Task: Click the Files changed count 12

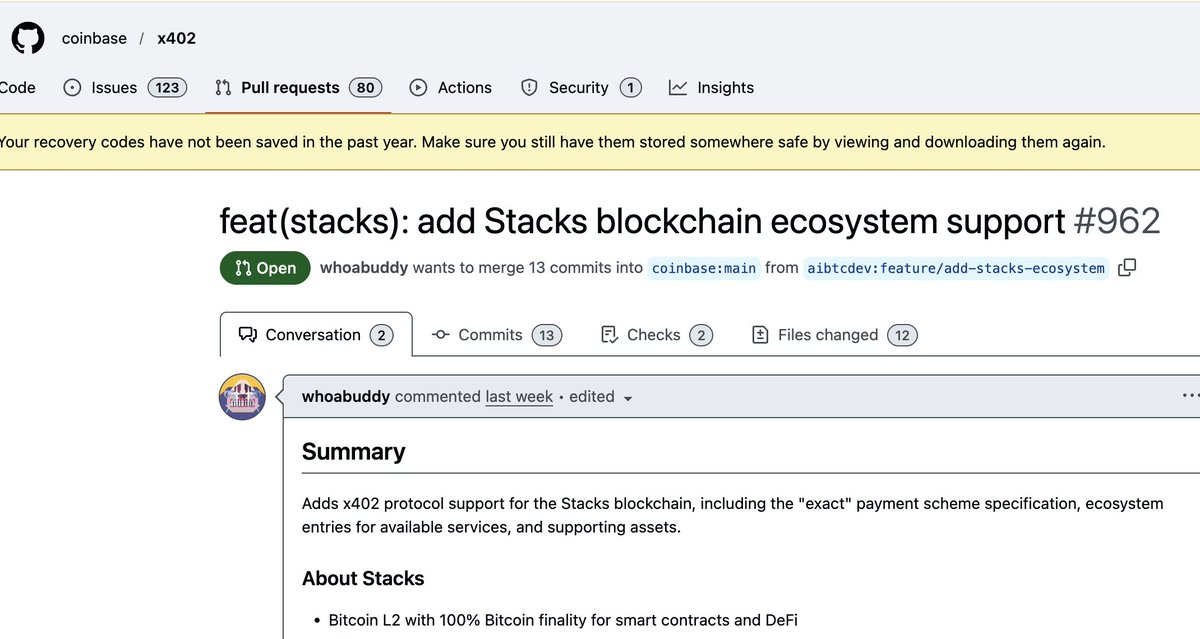Action: 902,335
